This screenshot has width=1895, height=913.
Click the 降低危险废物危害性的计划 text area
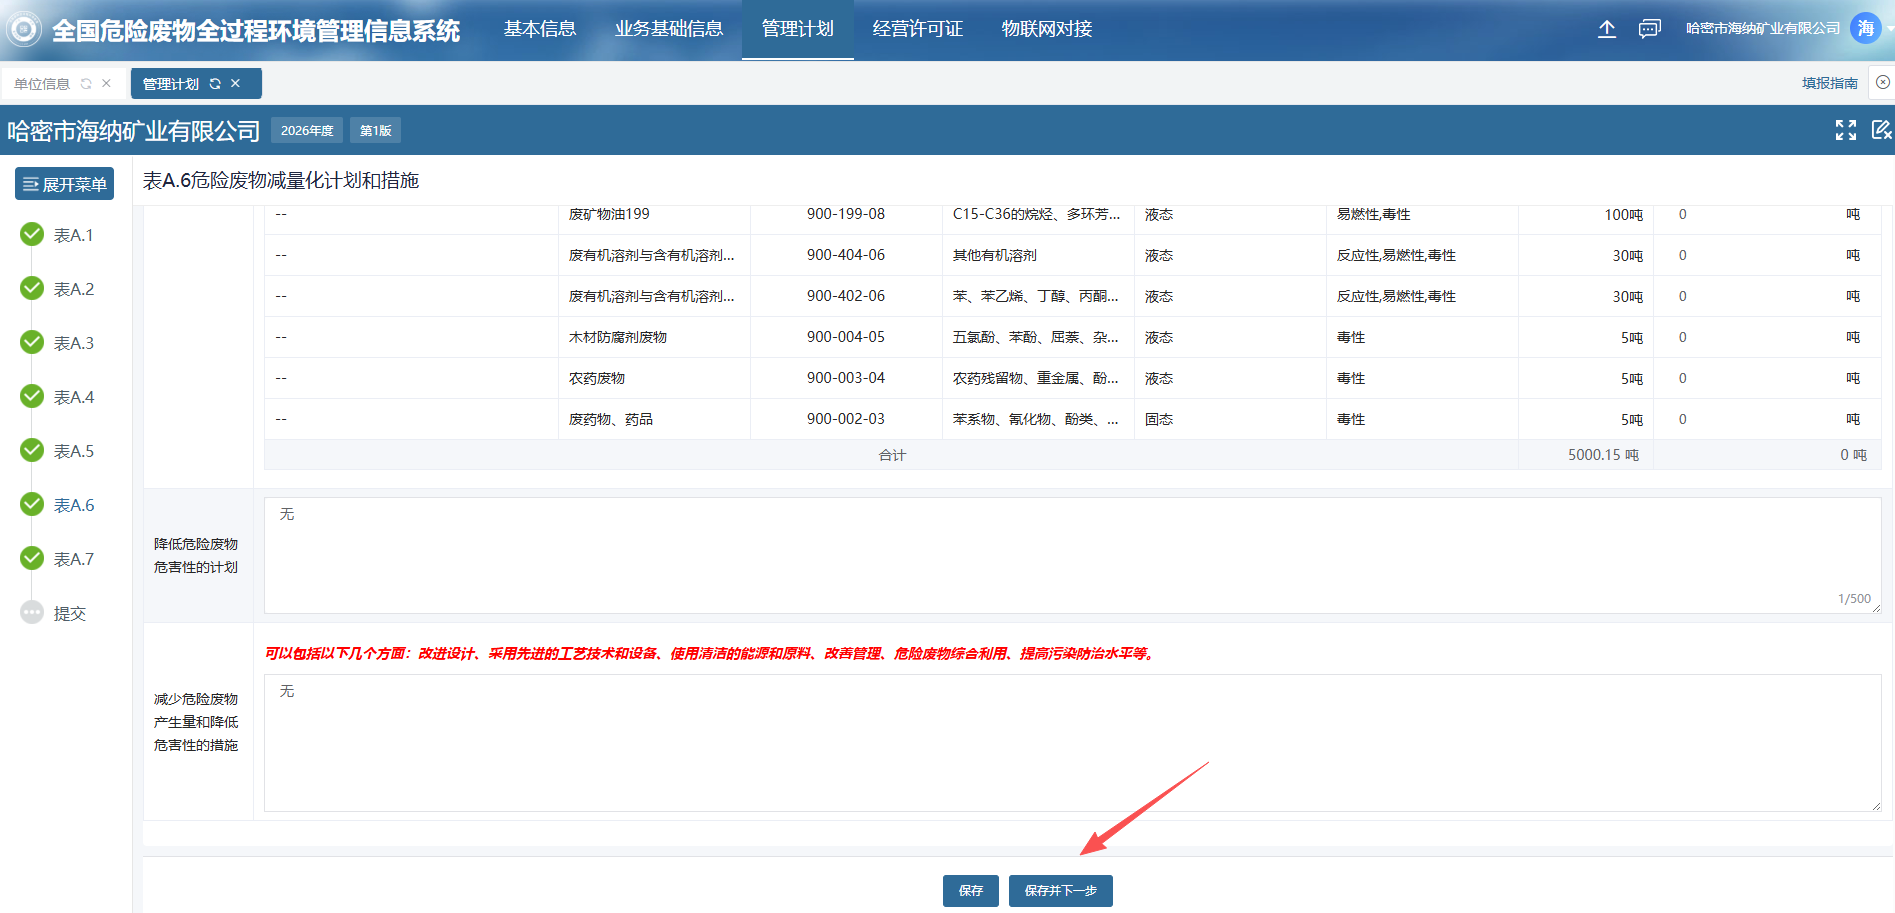tap(1072, 555)
